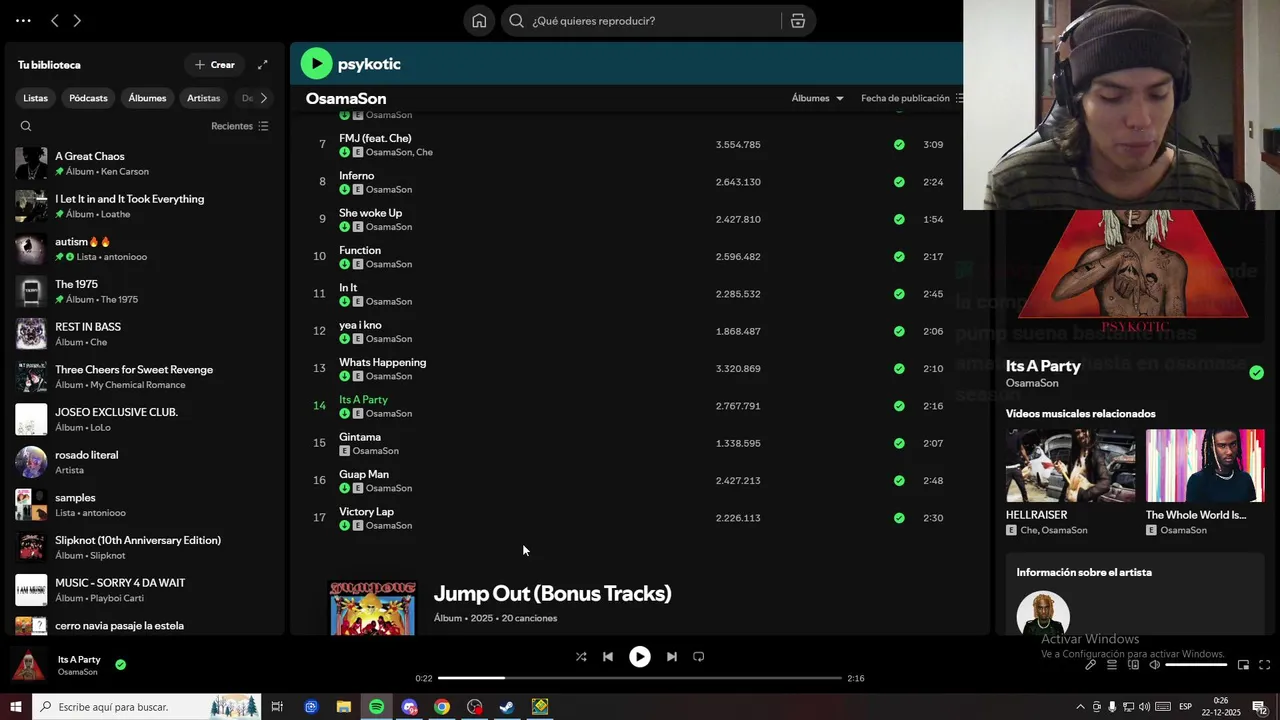Select the Listas filter tab
This screenshot has height=720, width=1280.
pyautogui.click(x=36, y=98)
